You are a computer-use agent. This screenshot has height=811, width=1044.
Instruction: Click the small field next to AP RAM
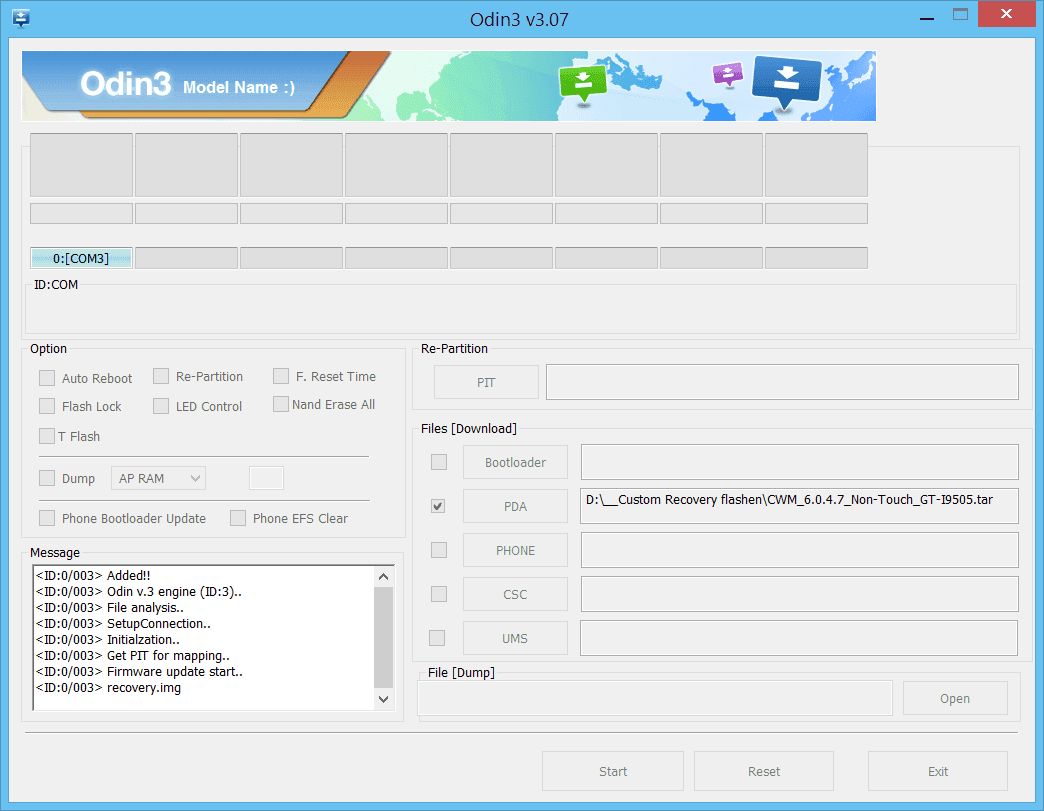pyautogui.click(x=266, y=478)
